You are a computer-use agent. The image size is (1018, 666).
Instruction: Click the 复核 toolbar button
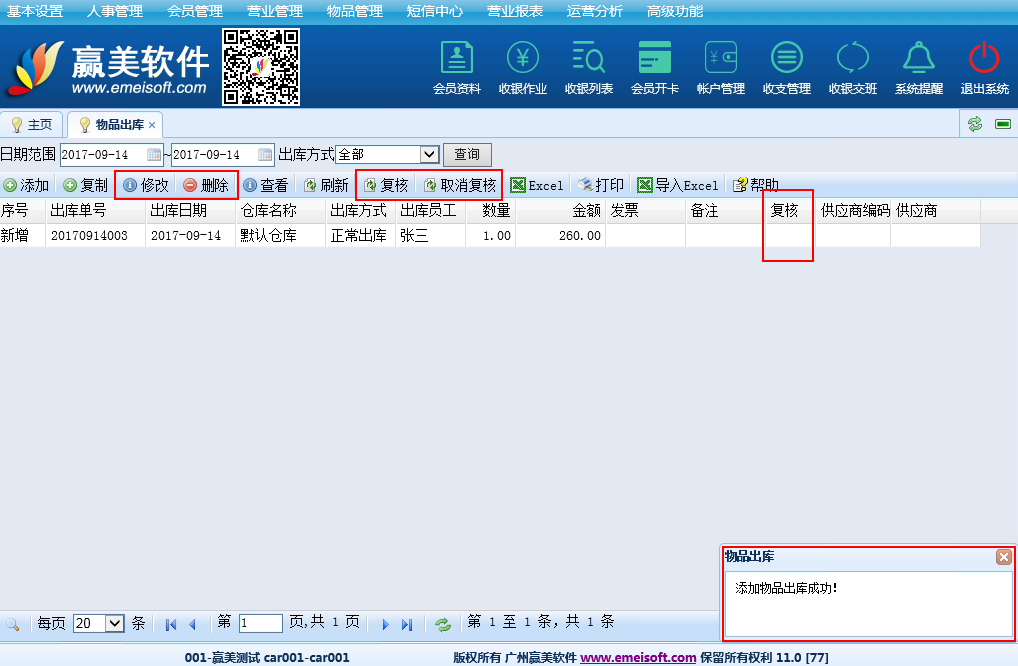(386, 185)
